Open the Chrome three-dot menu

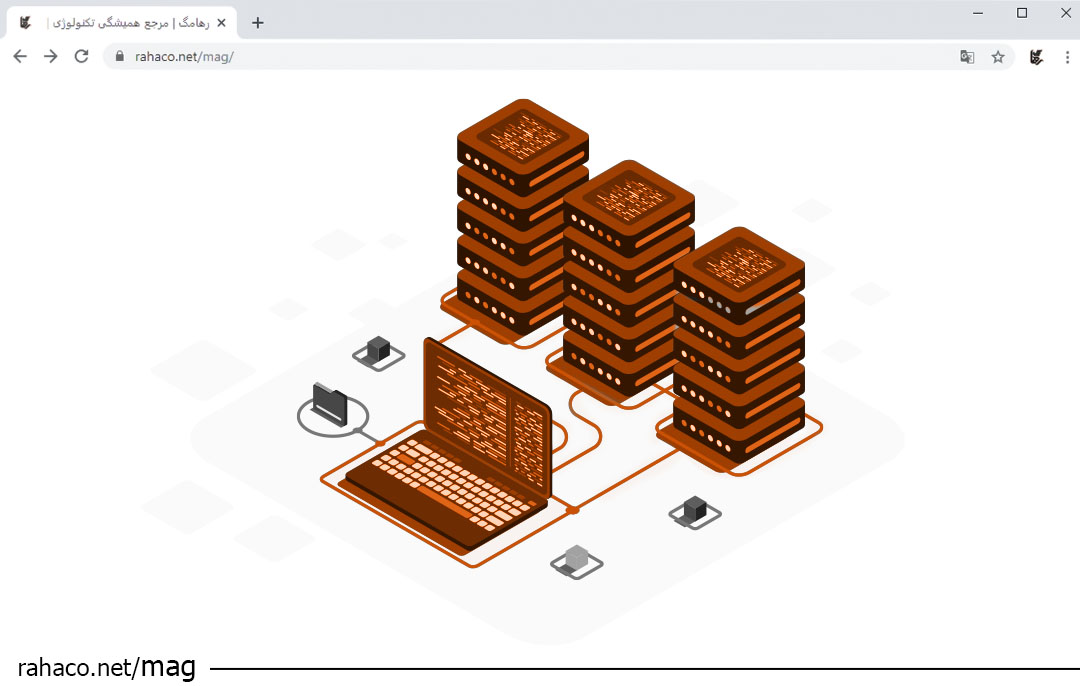(1066, 57)
